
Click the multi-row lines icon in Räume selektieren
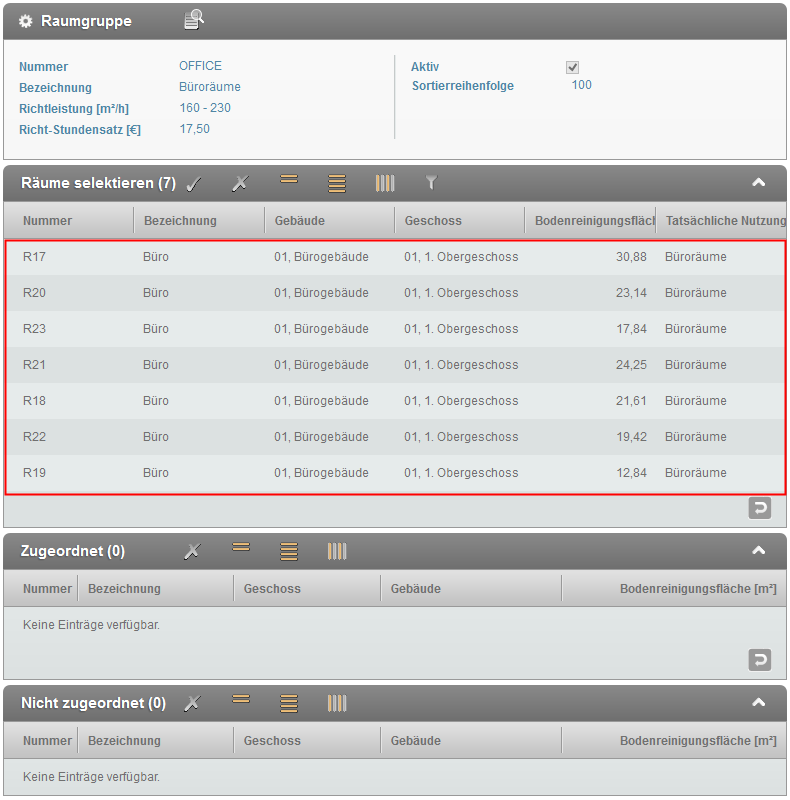[337, 183]
